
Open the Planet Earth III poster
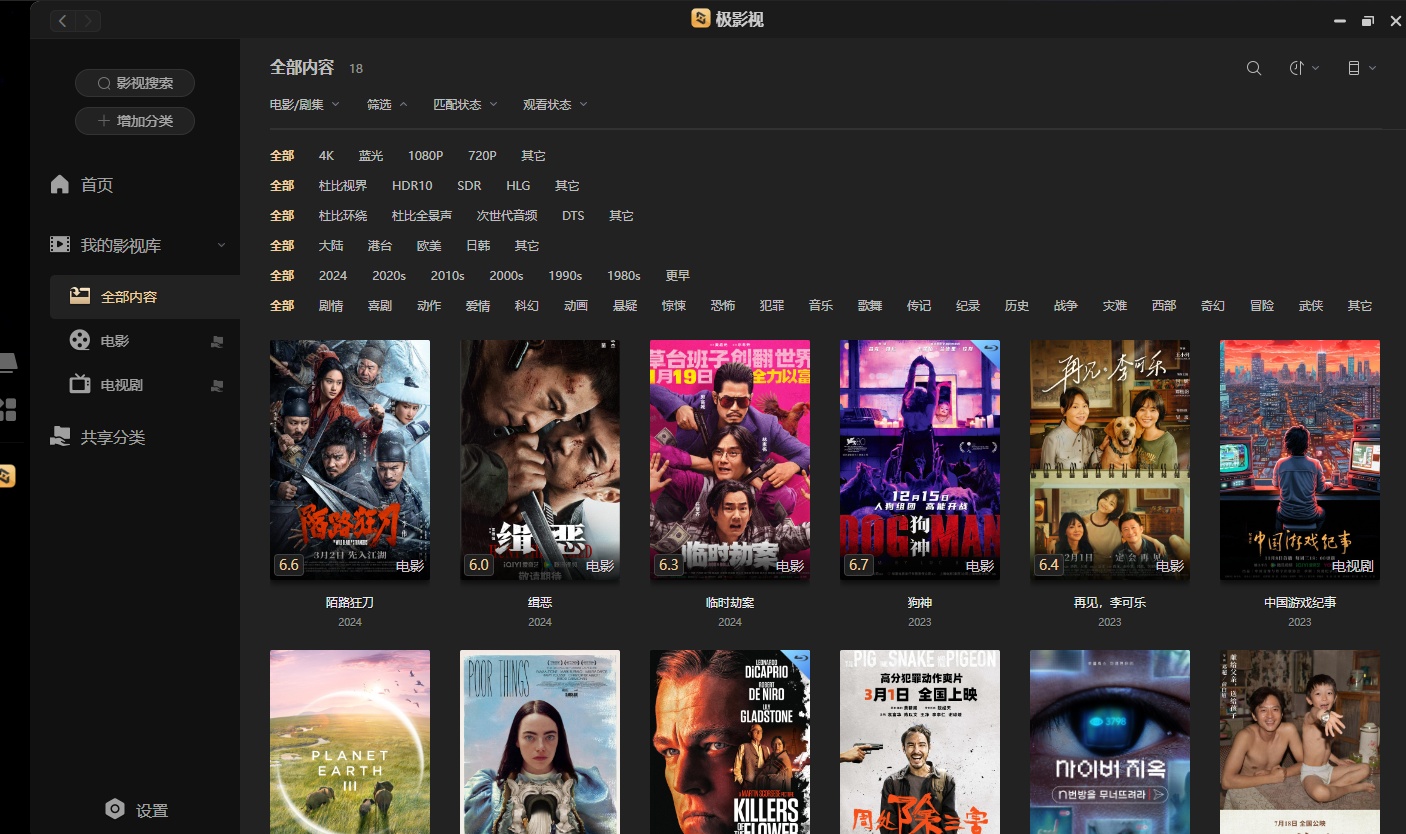[350, 742]
